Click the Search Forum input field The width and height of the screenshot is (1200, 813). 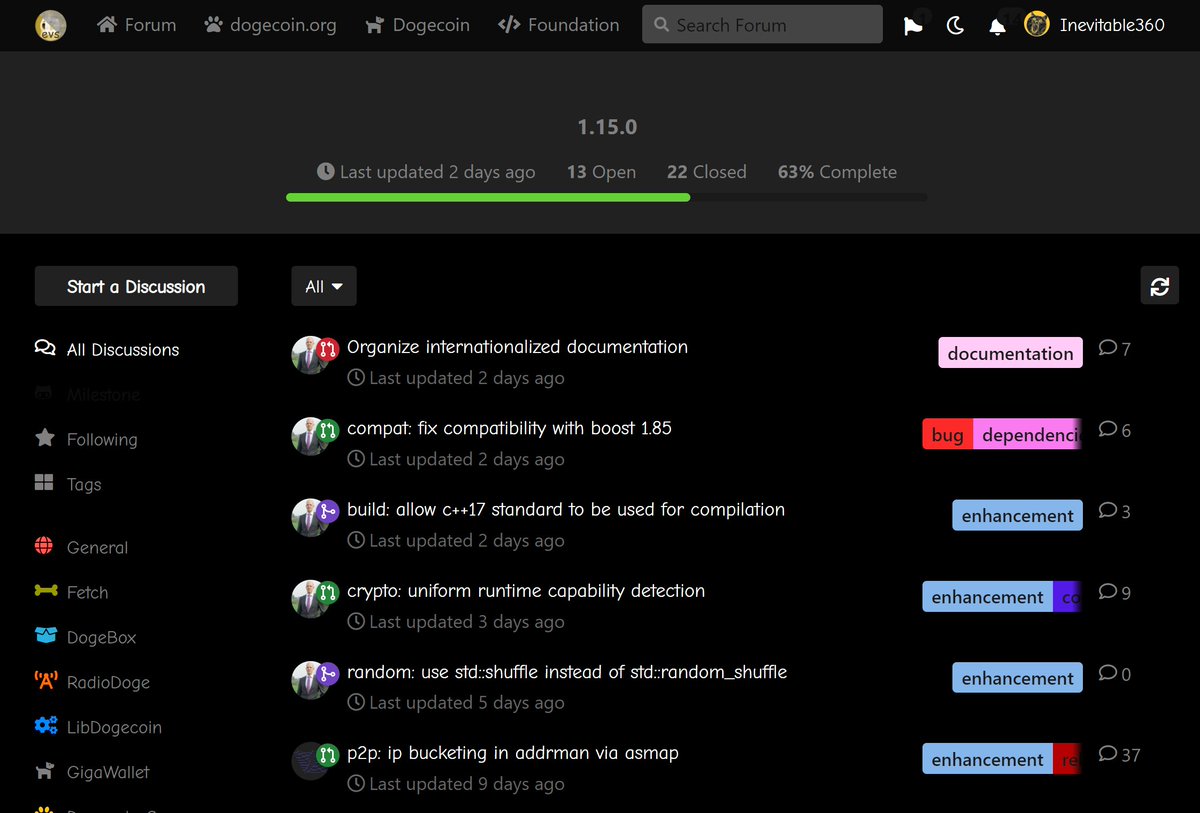point(762,25)
